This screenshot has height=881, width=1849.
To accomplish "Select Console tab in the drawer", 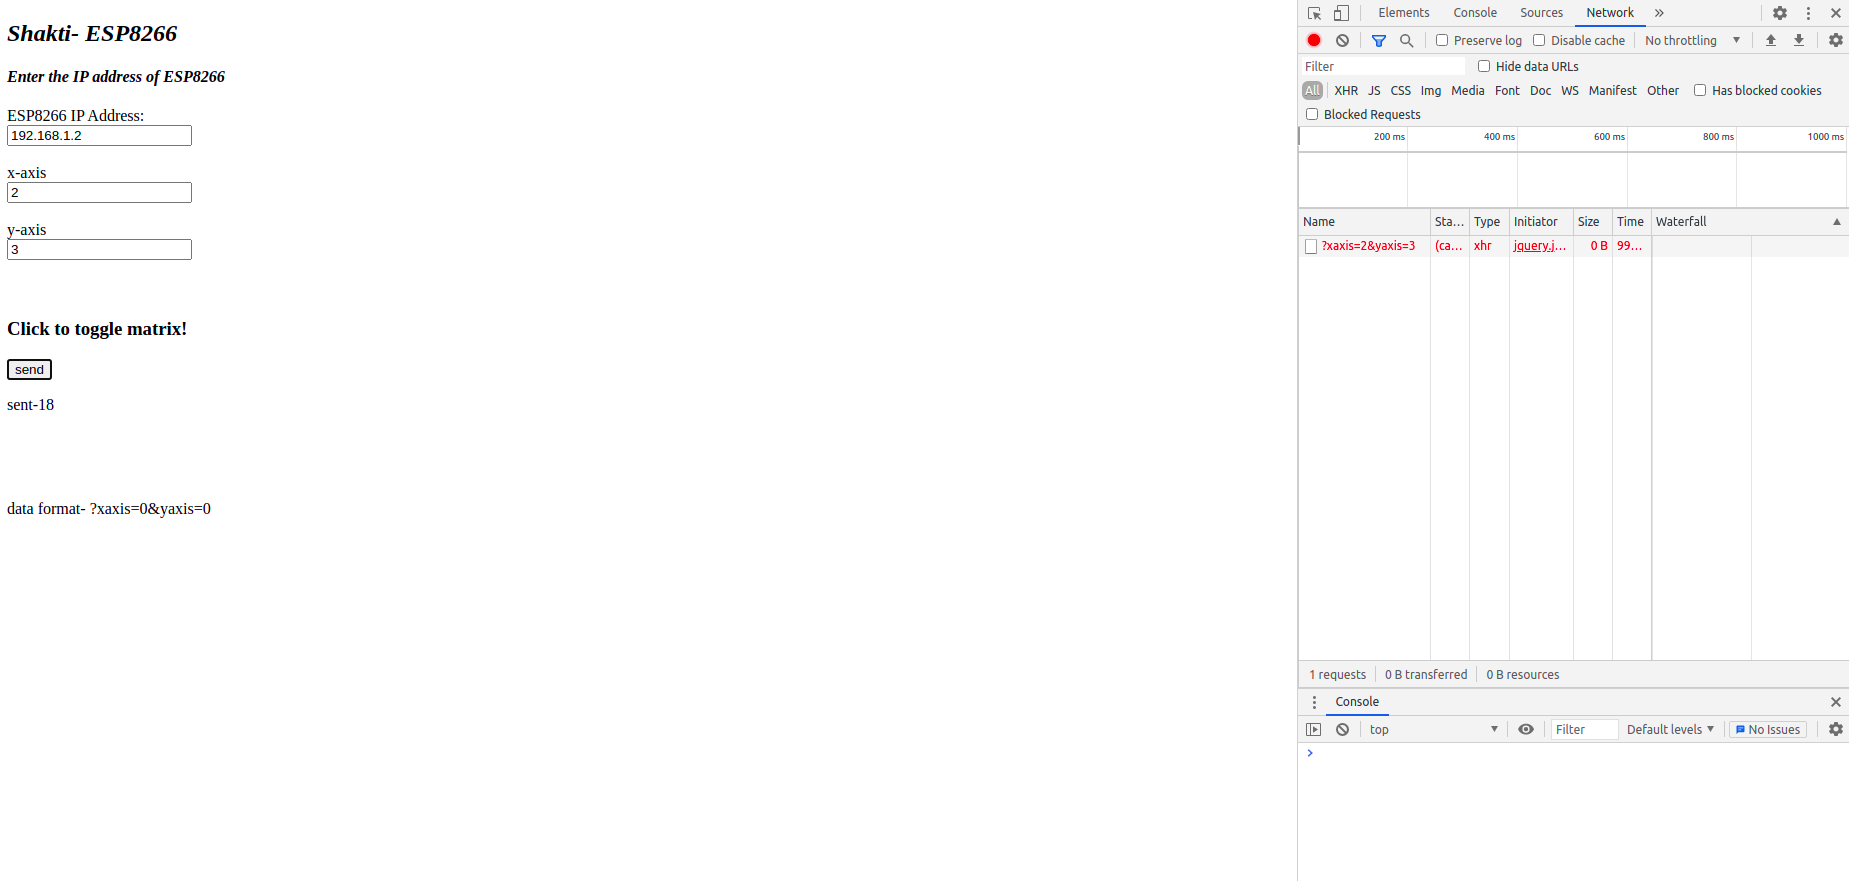I will click(1357, 702).
